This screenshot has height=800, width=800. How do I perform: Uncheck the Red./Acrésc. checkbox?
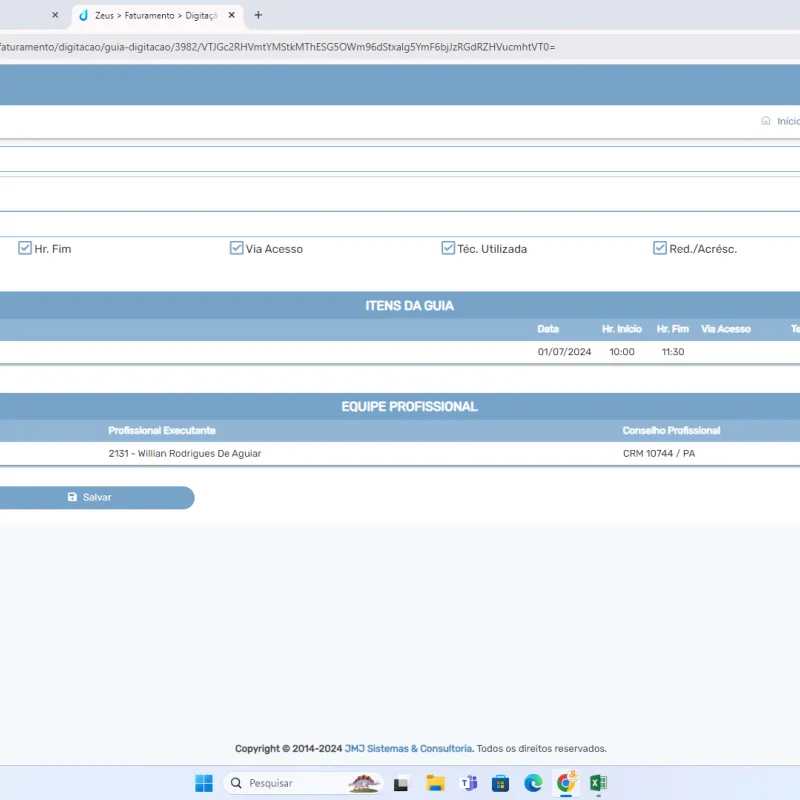660,248
